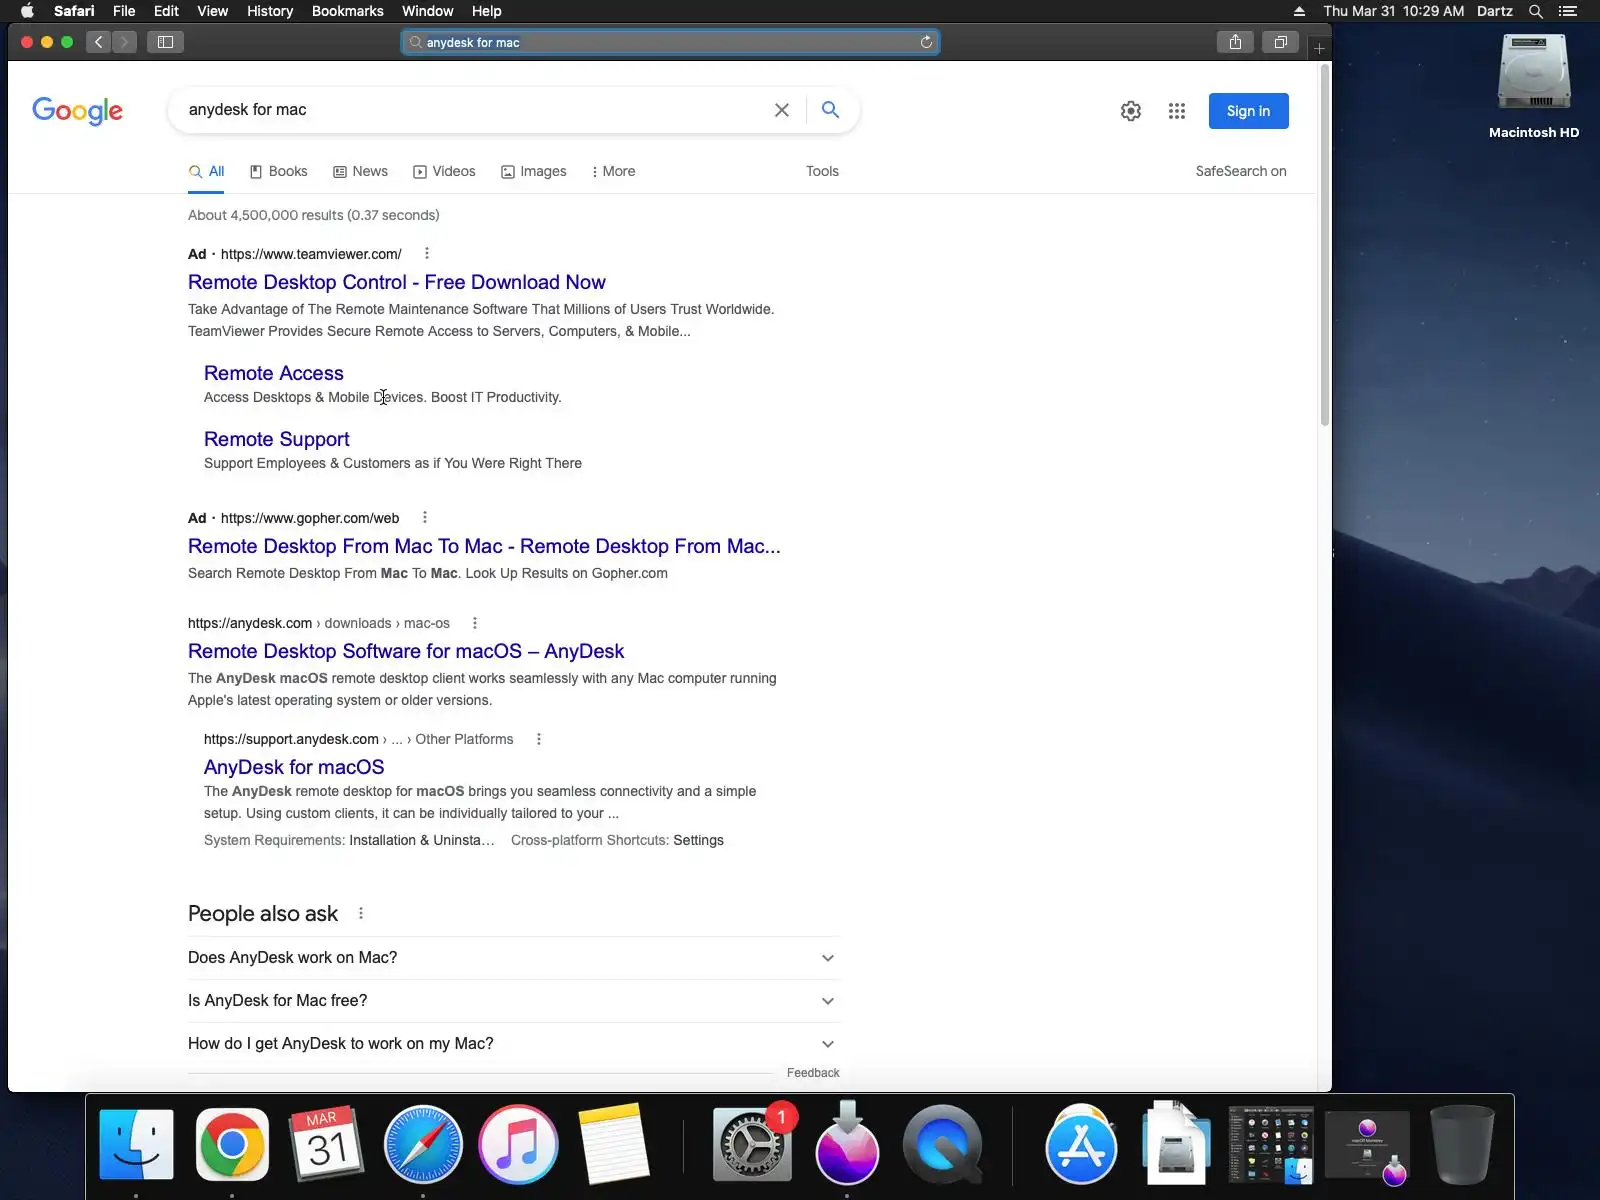Open the More search categories dropdown
Viewport: 1600px width, 1200px height.
pos(613,171)
